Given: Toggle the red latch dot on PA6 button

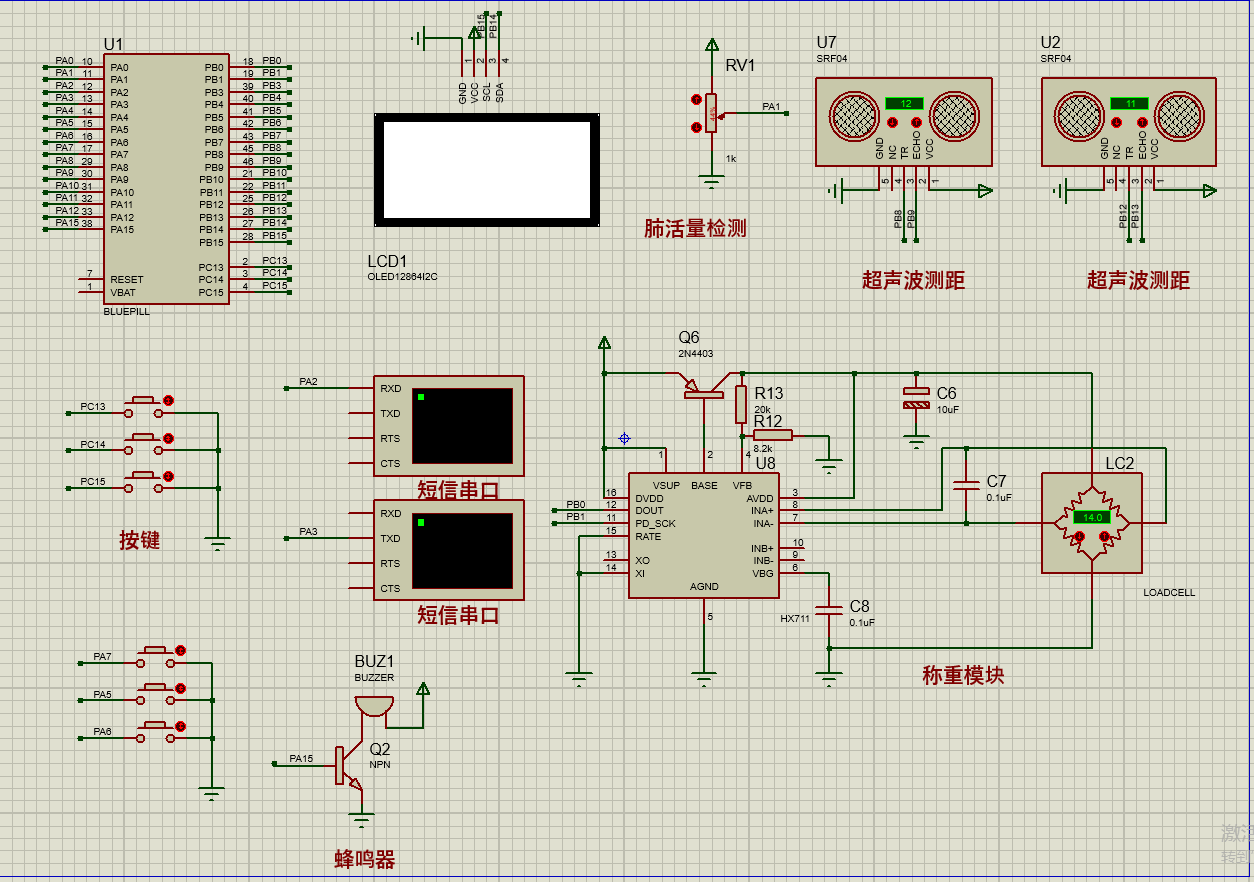Looking at the screenshot, I should coord(180,726).
